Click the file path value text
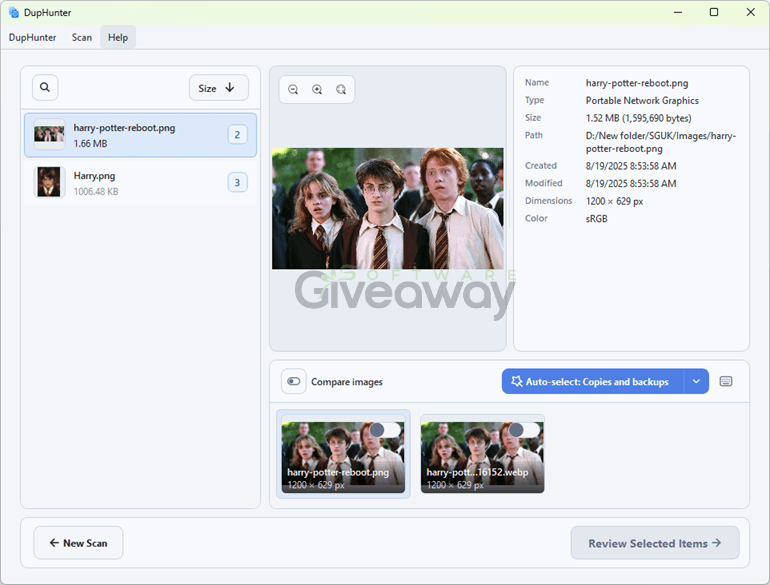 (660, 142)
